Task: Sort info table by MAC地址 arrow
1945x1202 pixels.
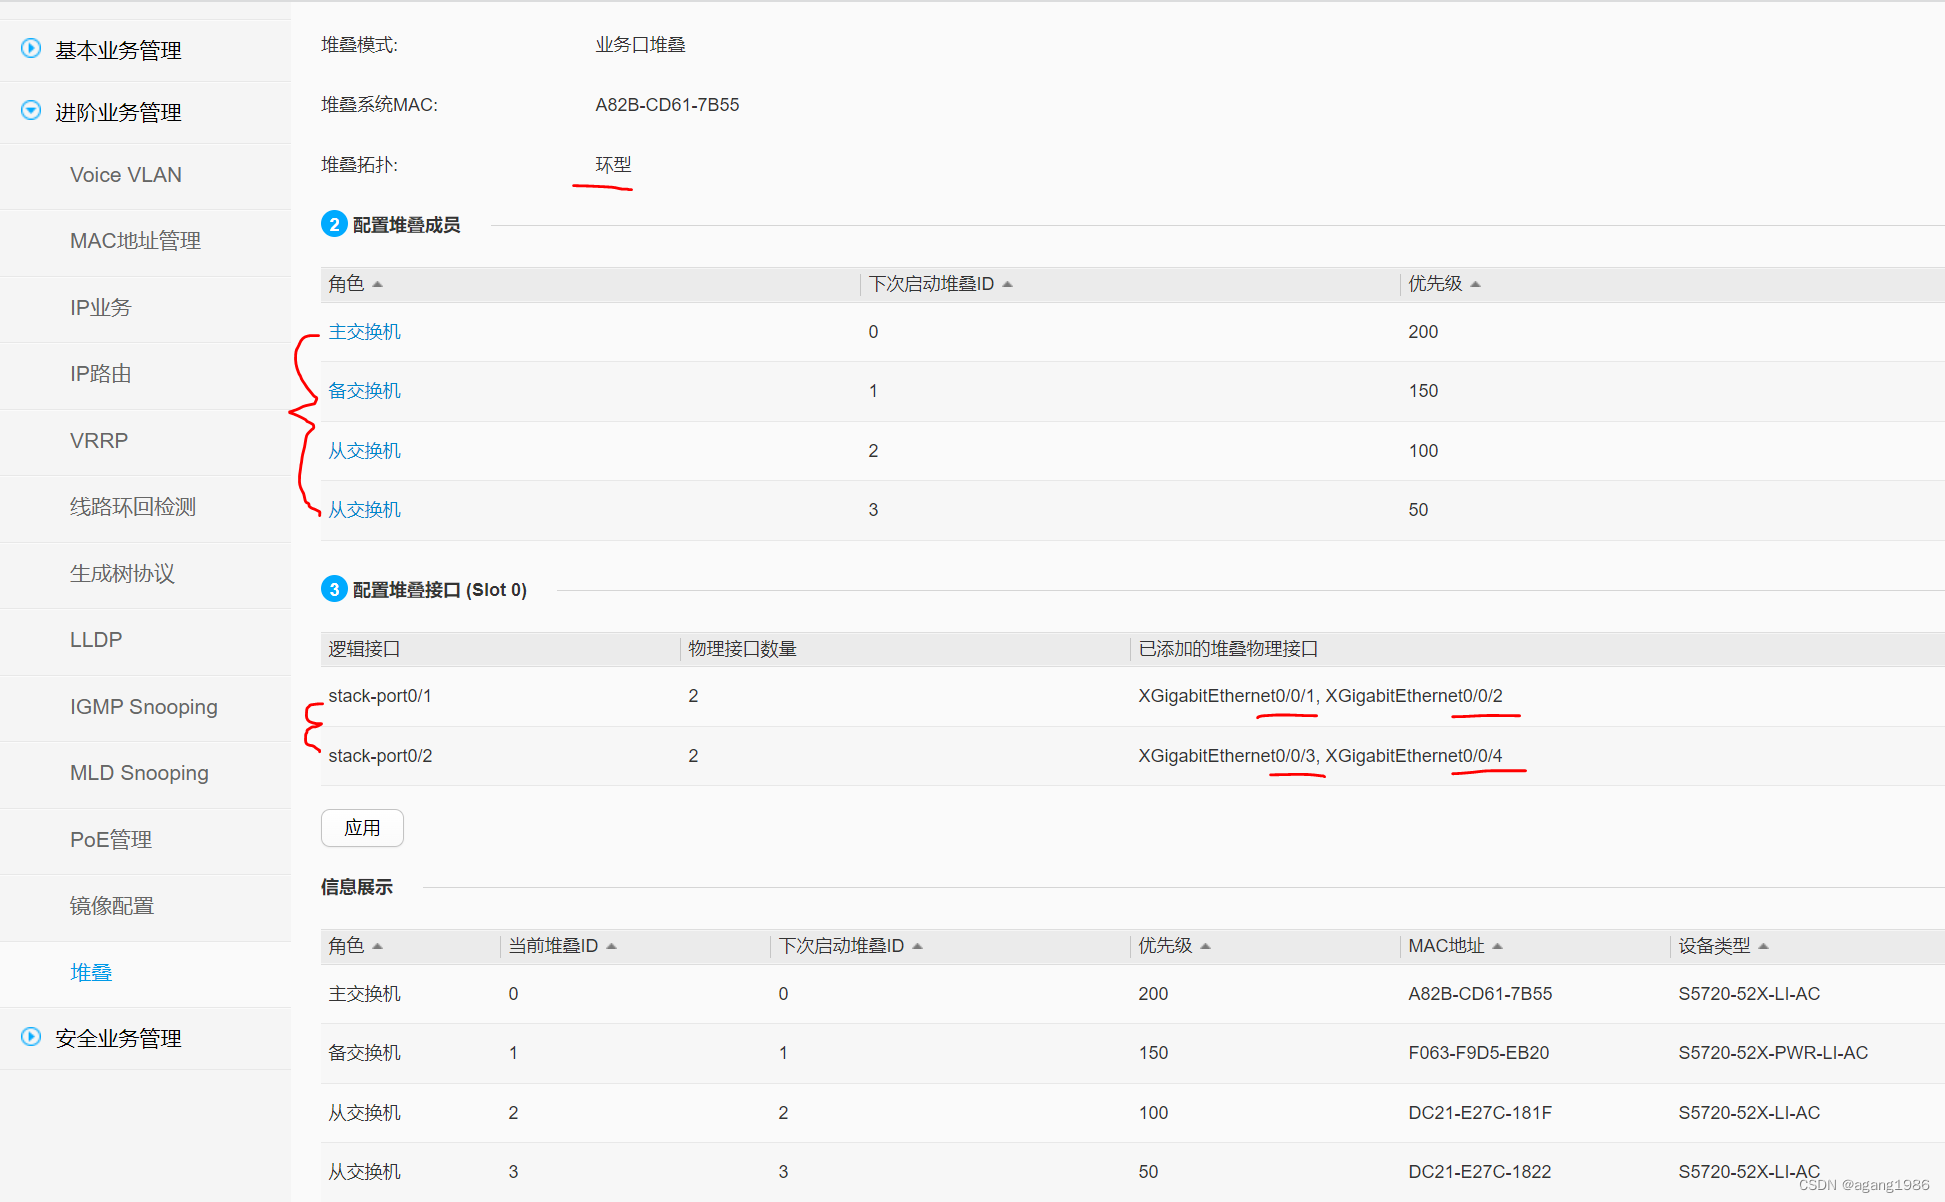Action: click(1498, 946)
